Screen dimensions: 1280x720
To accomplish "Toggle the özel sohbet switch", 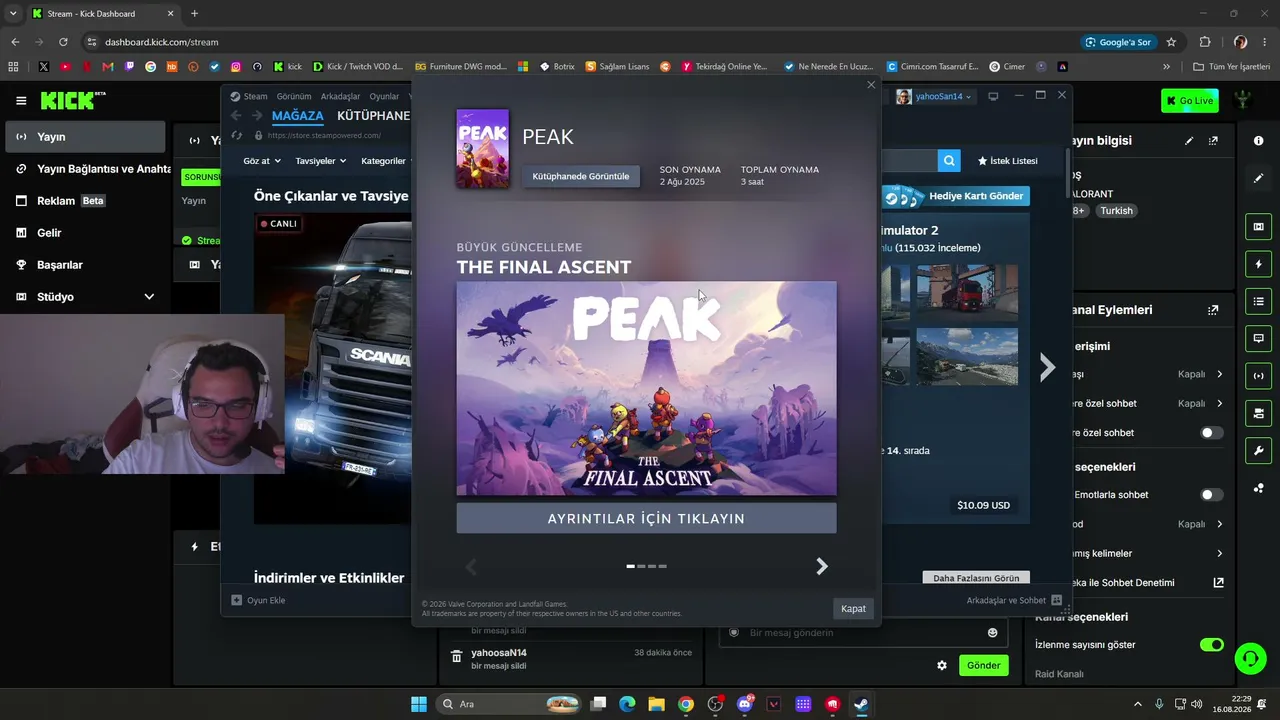I will pos(1211,433).
